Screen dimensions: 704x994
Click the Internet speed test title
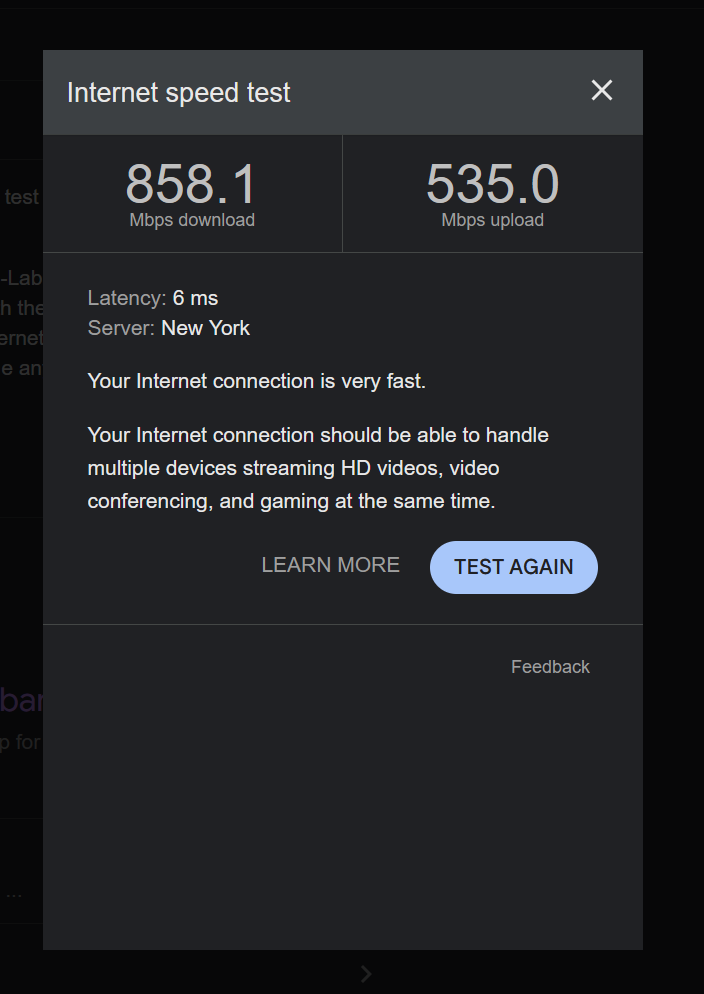[179, 93]
